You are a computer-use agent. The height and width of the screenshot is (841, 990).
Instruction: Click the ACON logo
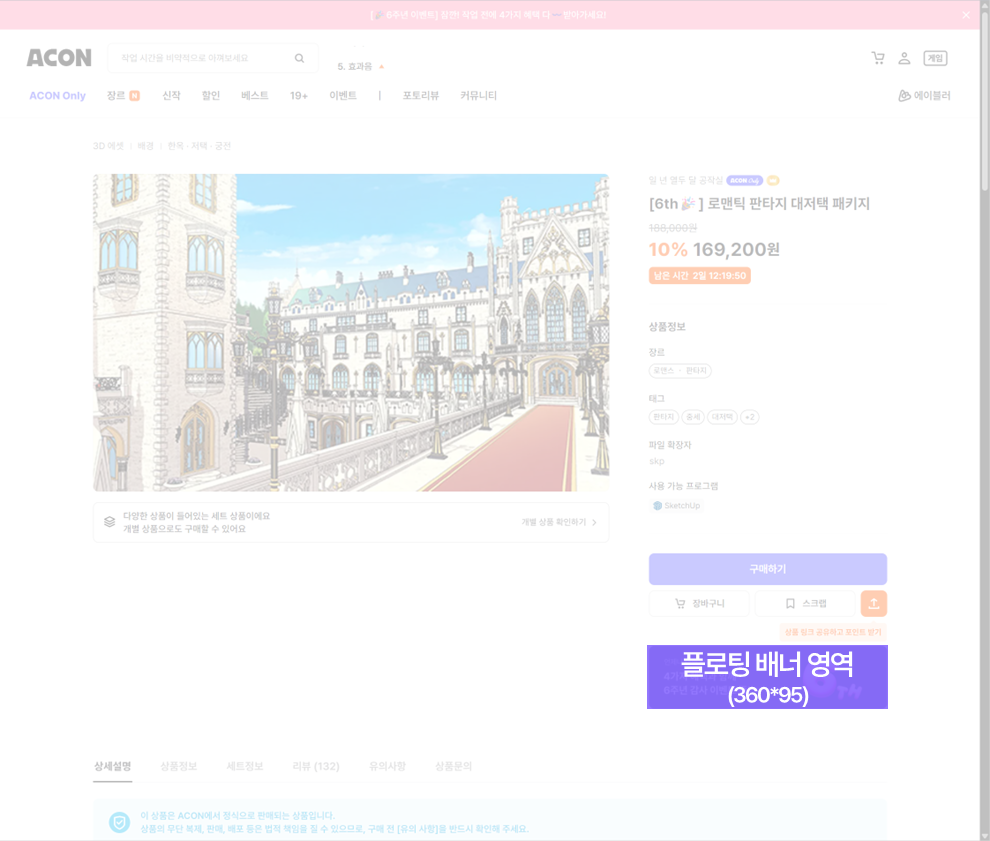click(x=59, y=58)
